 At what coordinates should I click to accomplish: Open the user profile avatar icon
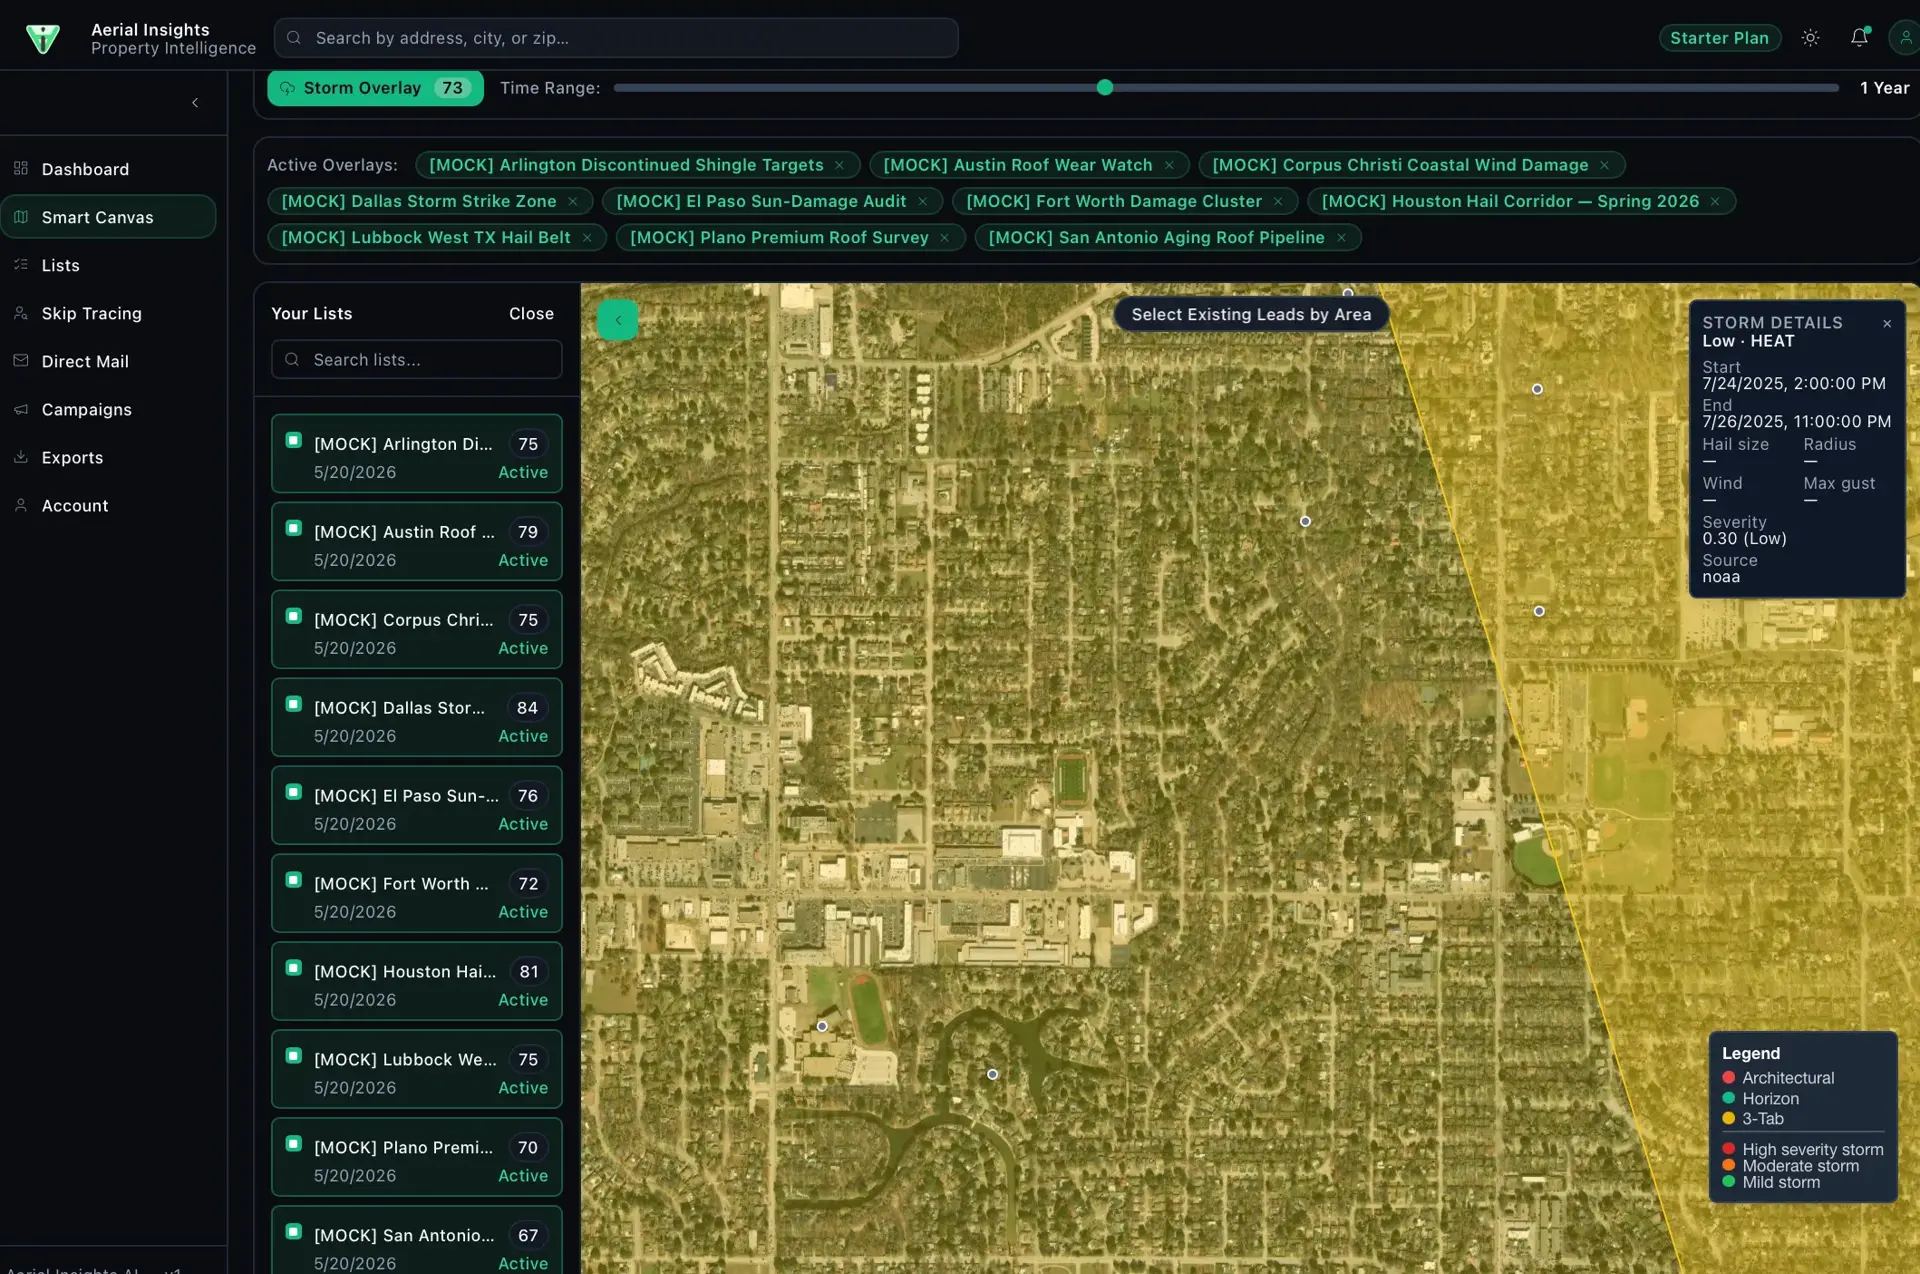[1905, 38]
